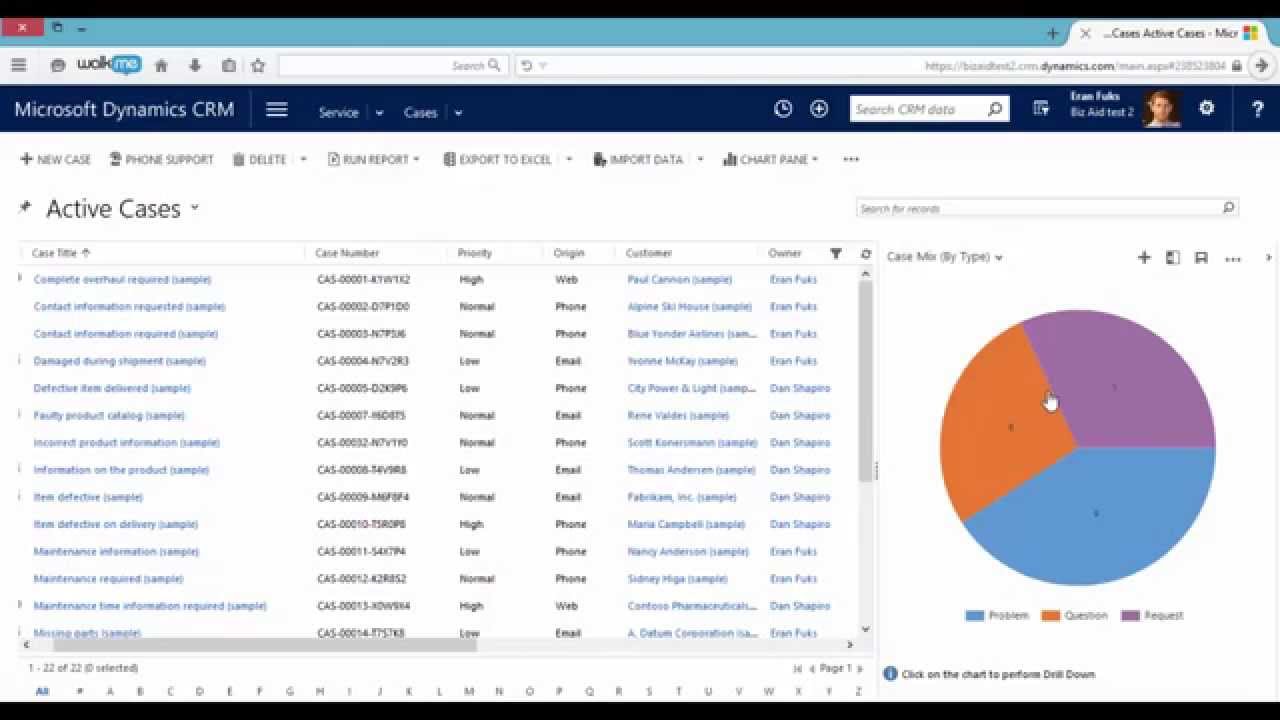This screenshot has width=1280, height=720.
Task: Open the Cases entity menu
Action: tap(420, 112)
